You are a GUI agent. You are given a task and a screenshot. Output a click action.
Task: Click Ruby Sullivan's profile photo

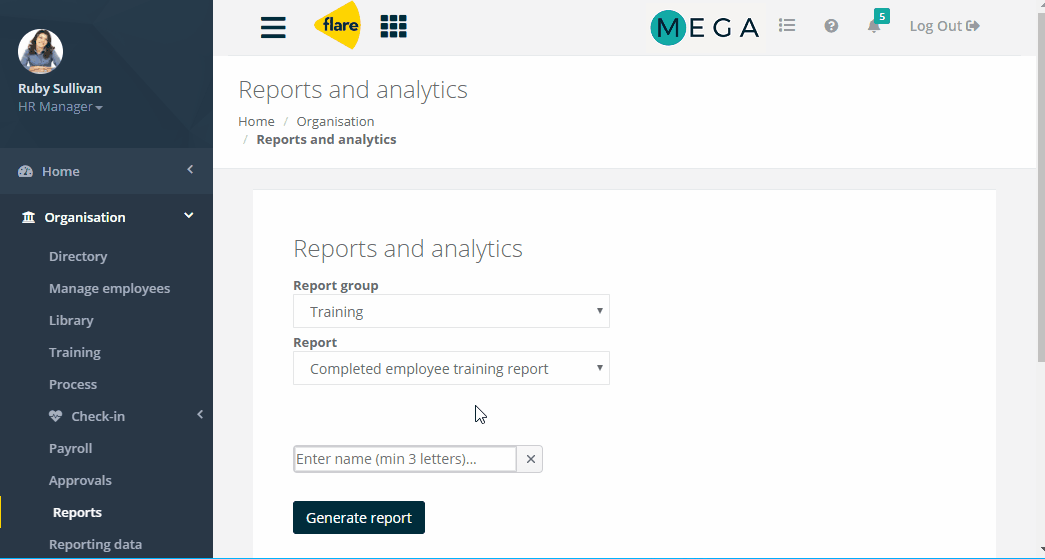pos(41,51)
